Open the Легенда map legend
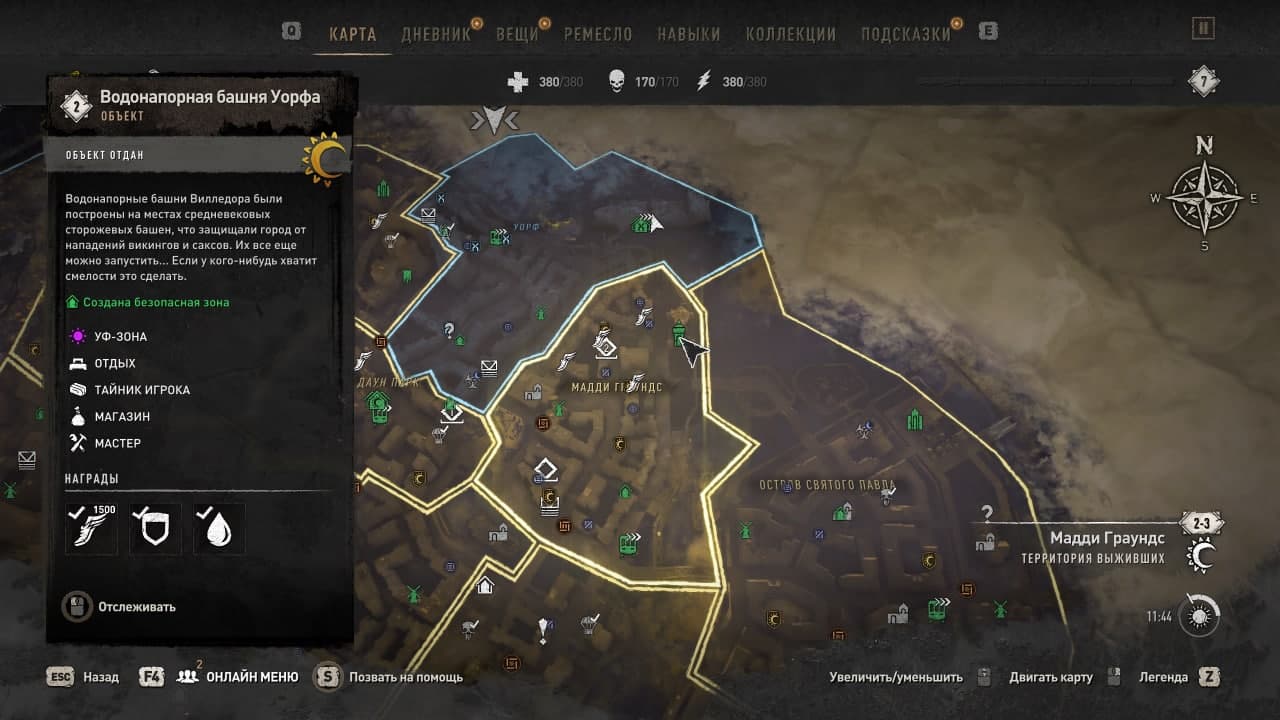The width and height of the screenshot is (1280, 720). (x=1180, y=677)
